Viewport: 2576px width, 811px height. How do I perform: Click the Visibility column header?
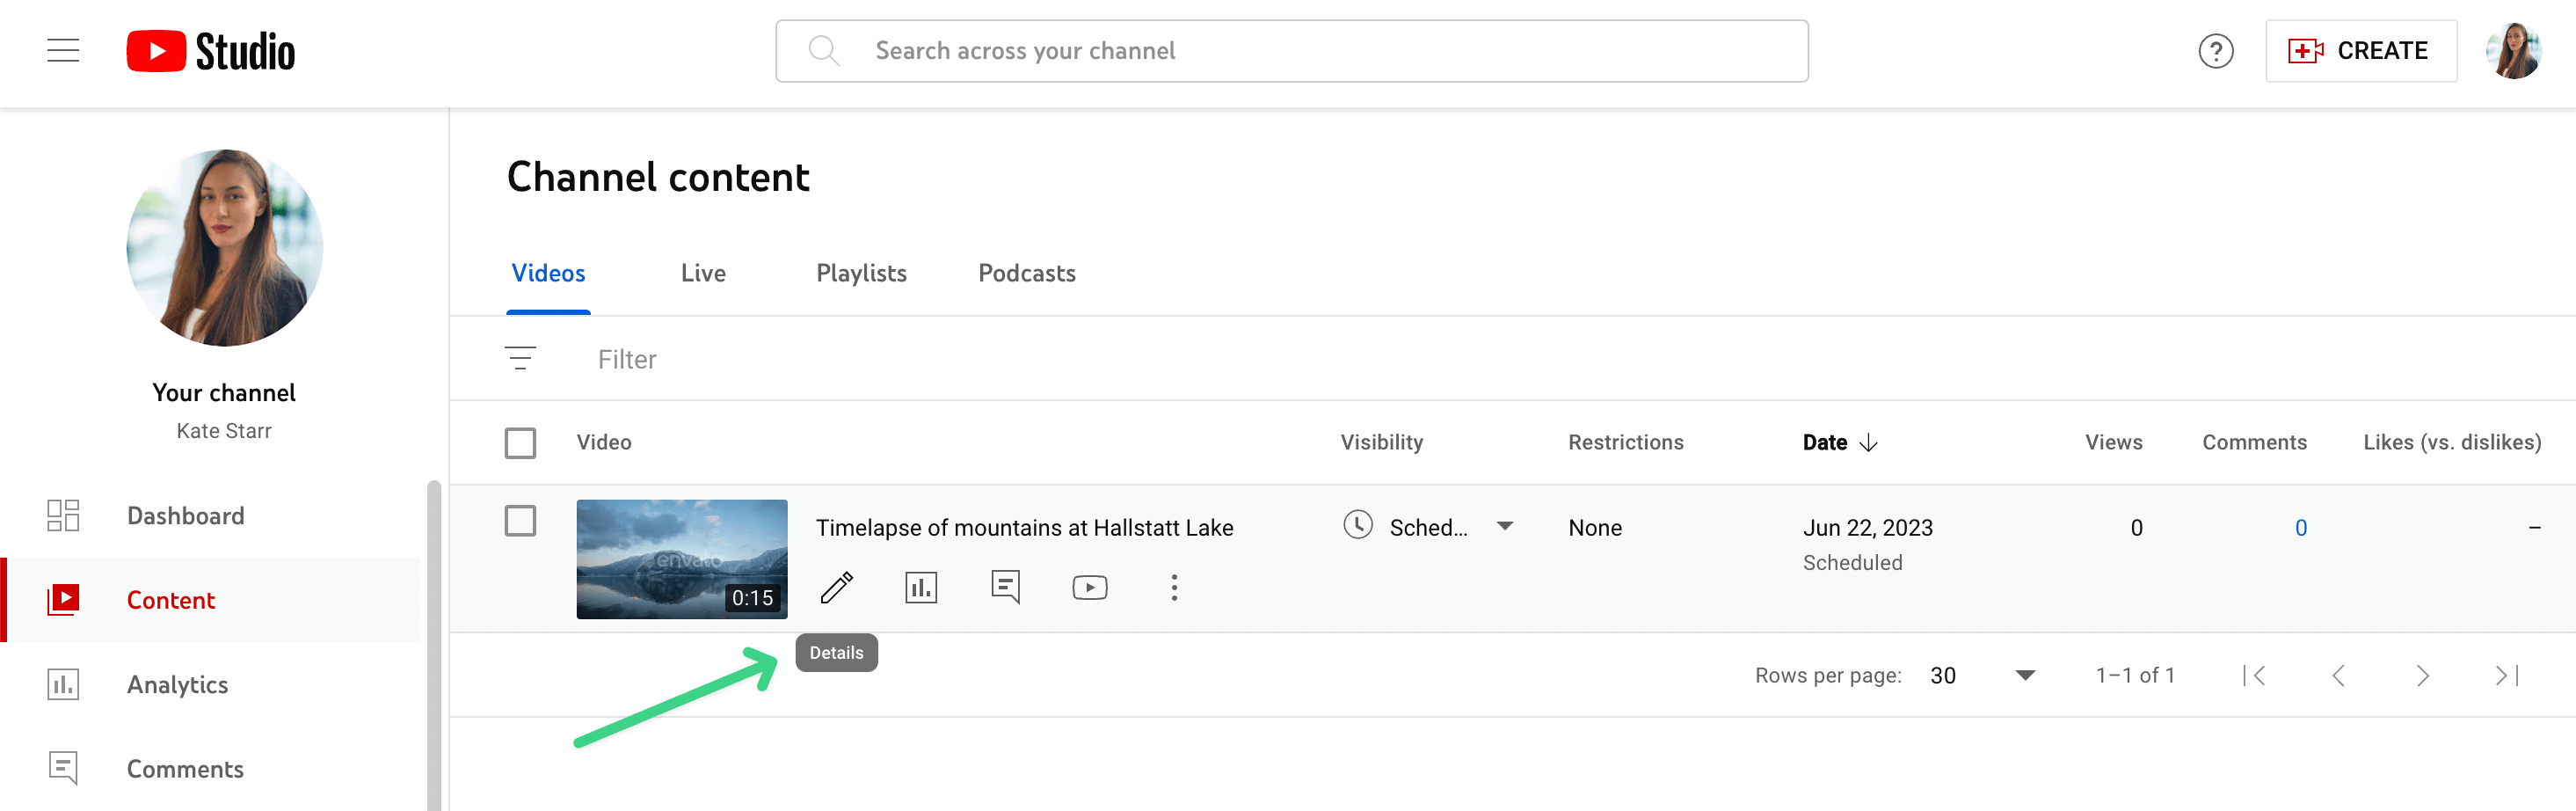click(x=1381, y=443)
